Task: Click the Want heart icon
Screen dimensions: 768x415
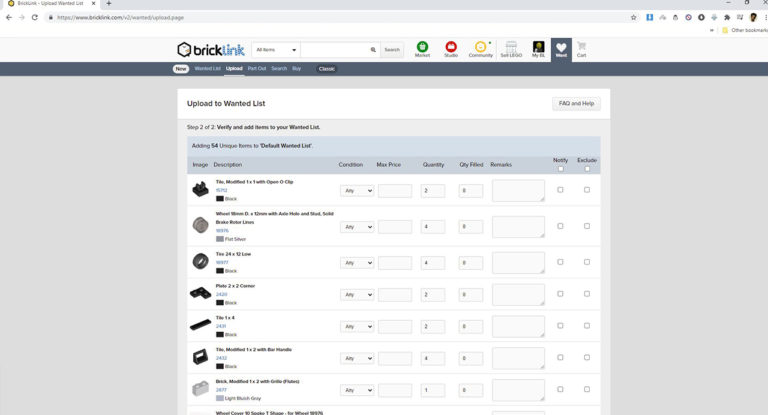Action: point(561,49)
